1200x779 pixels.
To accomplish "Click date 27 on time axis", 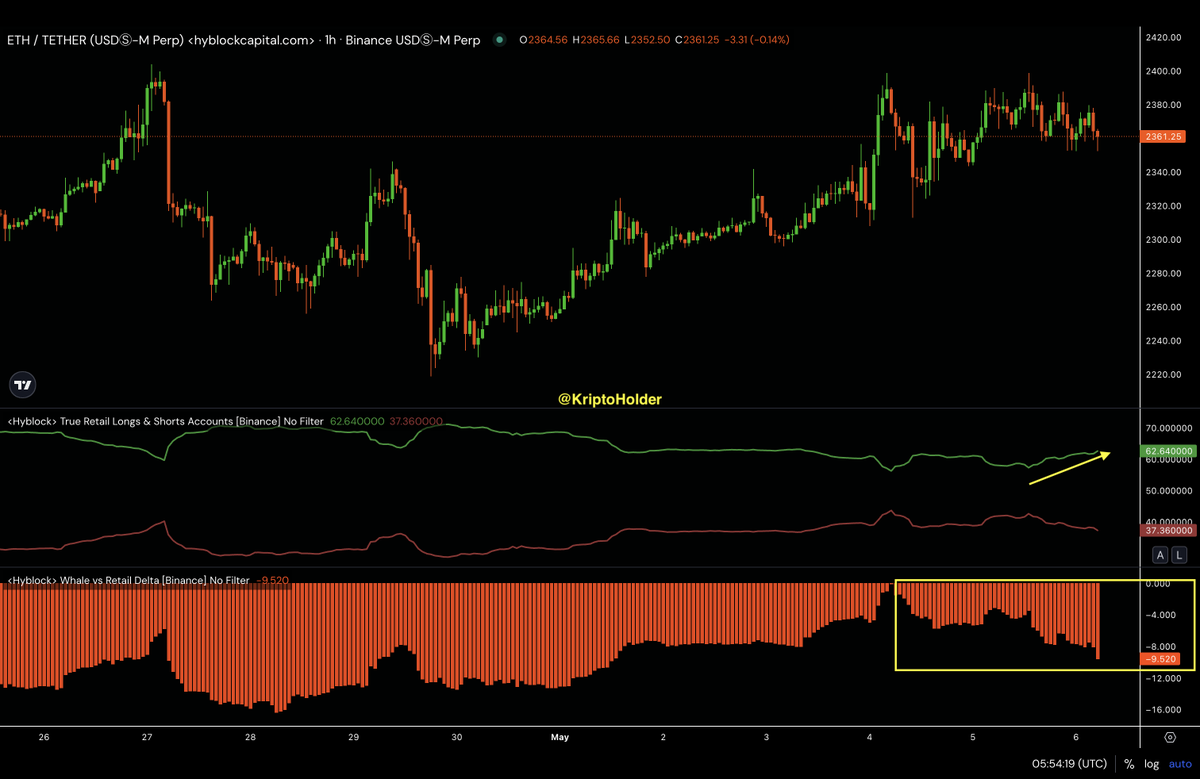I will tap(147, 737).
